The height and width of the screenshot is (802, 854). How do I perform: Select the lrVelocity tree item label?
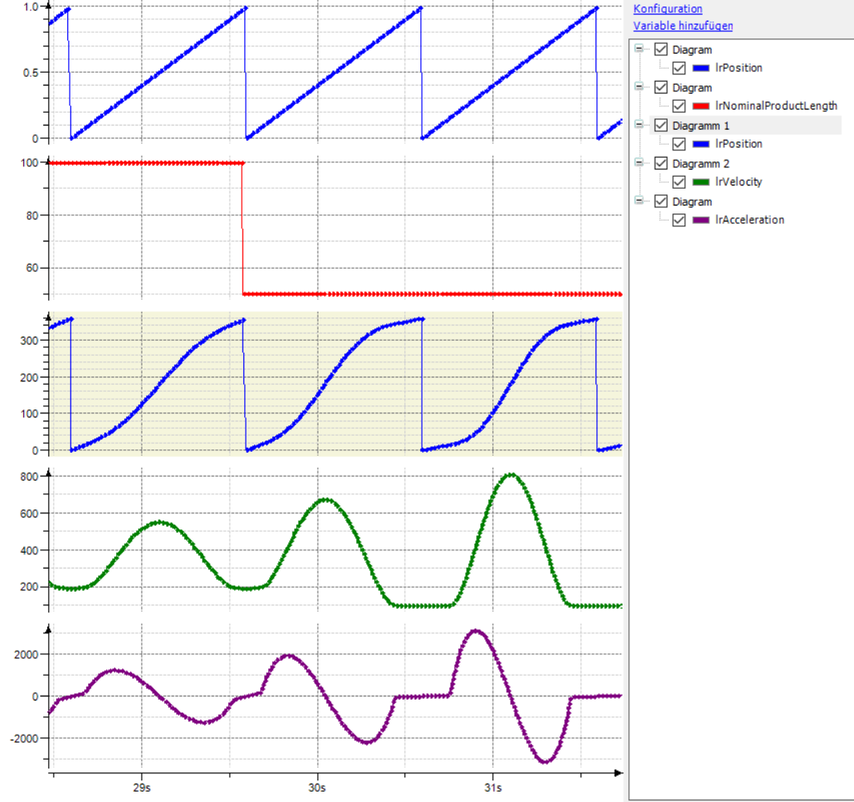coord(738,182)
